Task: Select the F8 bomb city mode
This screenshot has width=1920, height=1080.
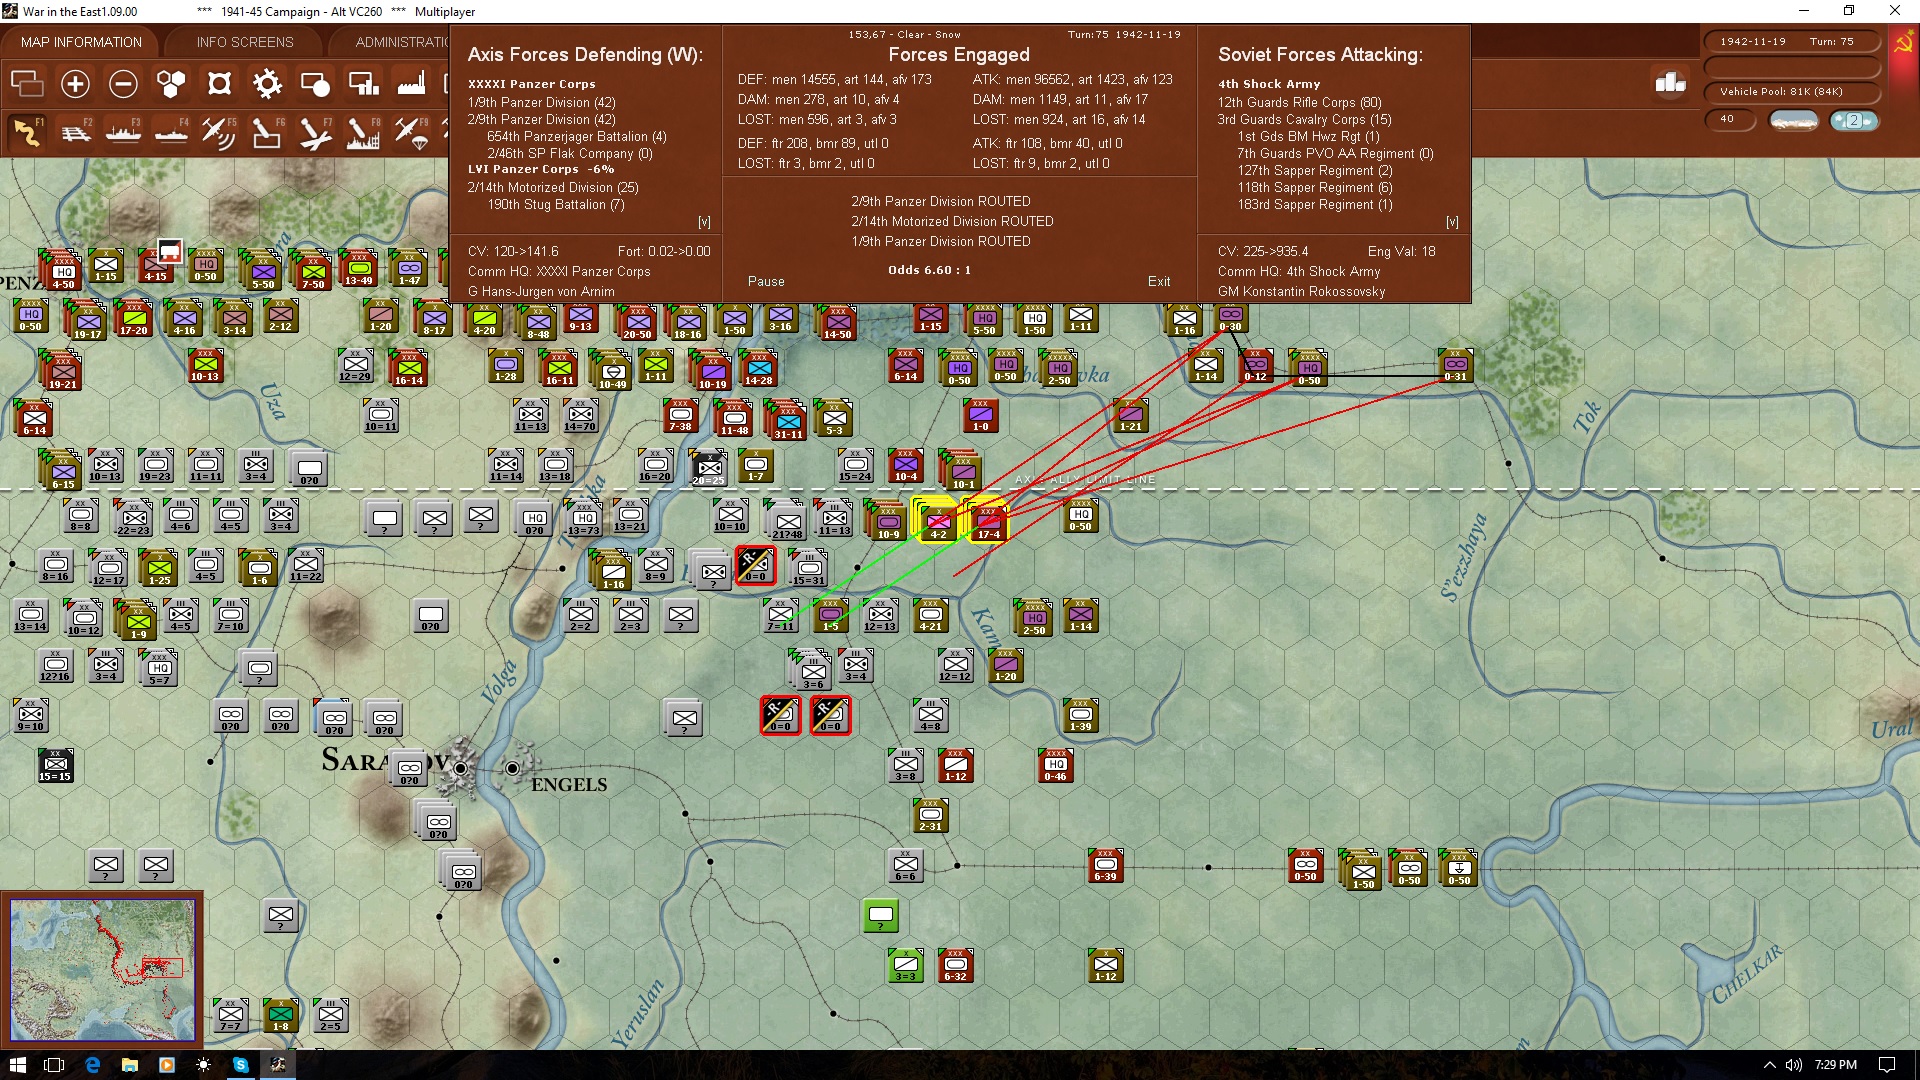Action: 363,133
